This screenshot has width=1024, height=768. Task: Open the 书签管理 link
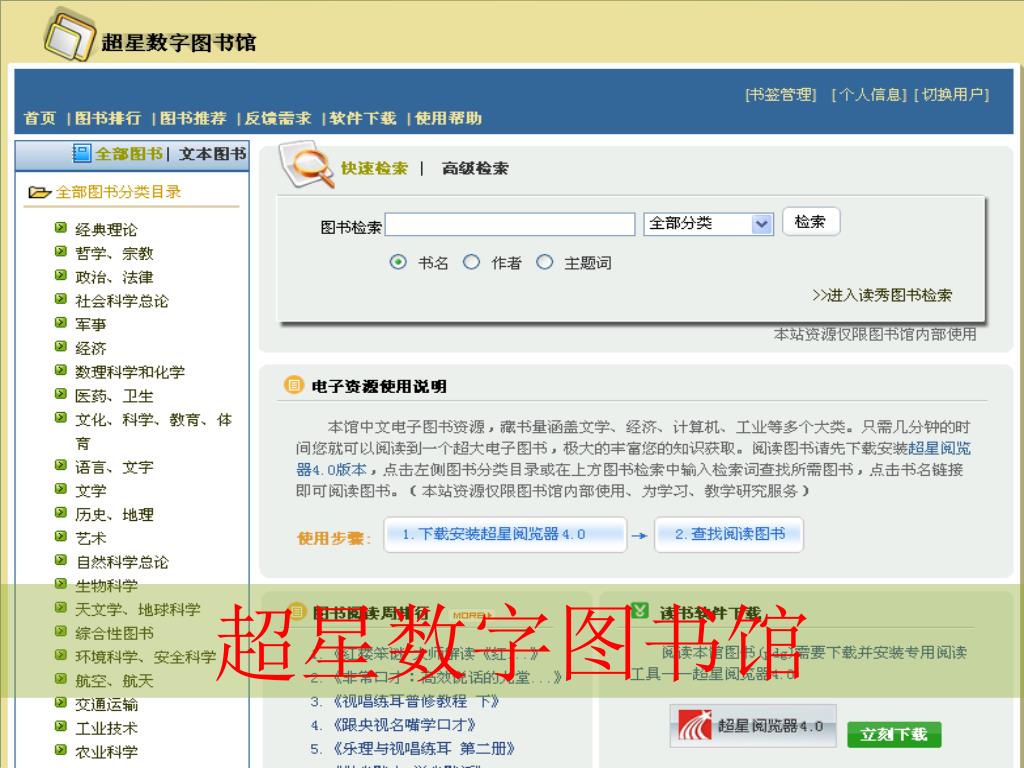(x=781, y=95)
